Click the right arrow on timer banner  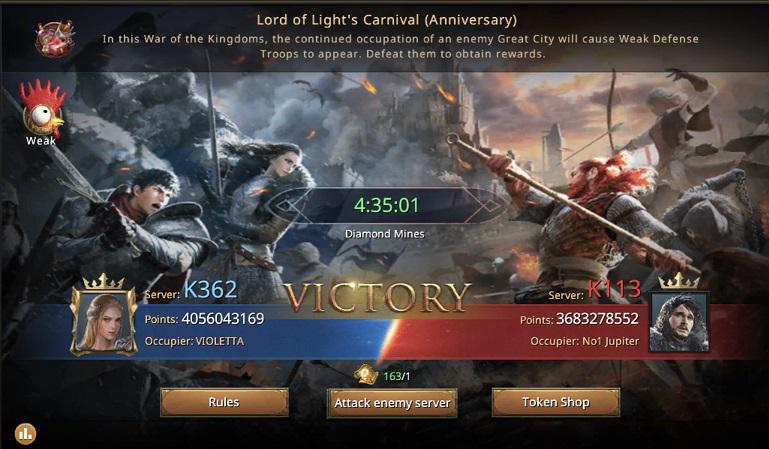point(488,205)
